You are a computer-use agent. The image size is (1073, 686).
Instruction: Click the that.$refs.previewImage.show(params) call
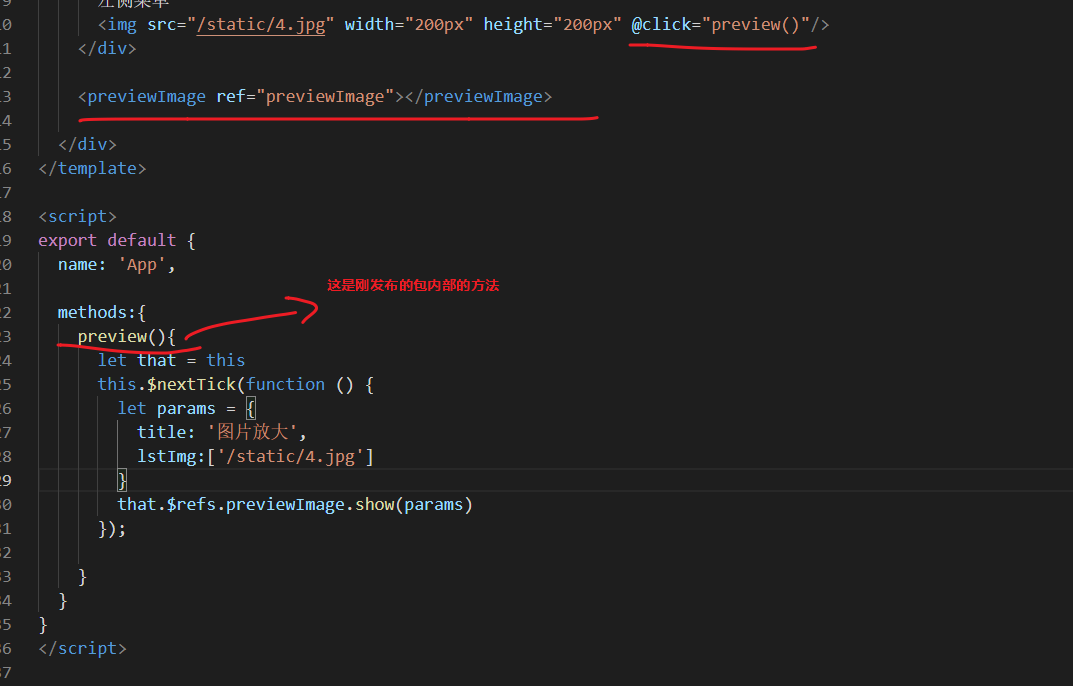point(295,505)
